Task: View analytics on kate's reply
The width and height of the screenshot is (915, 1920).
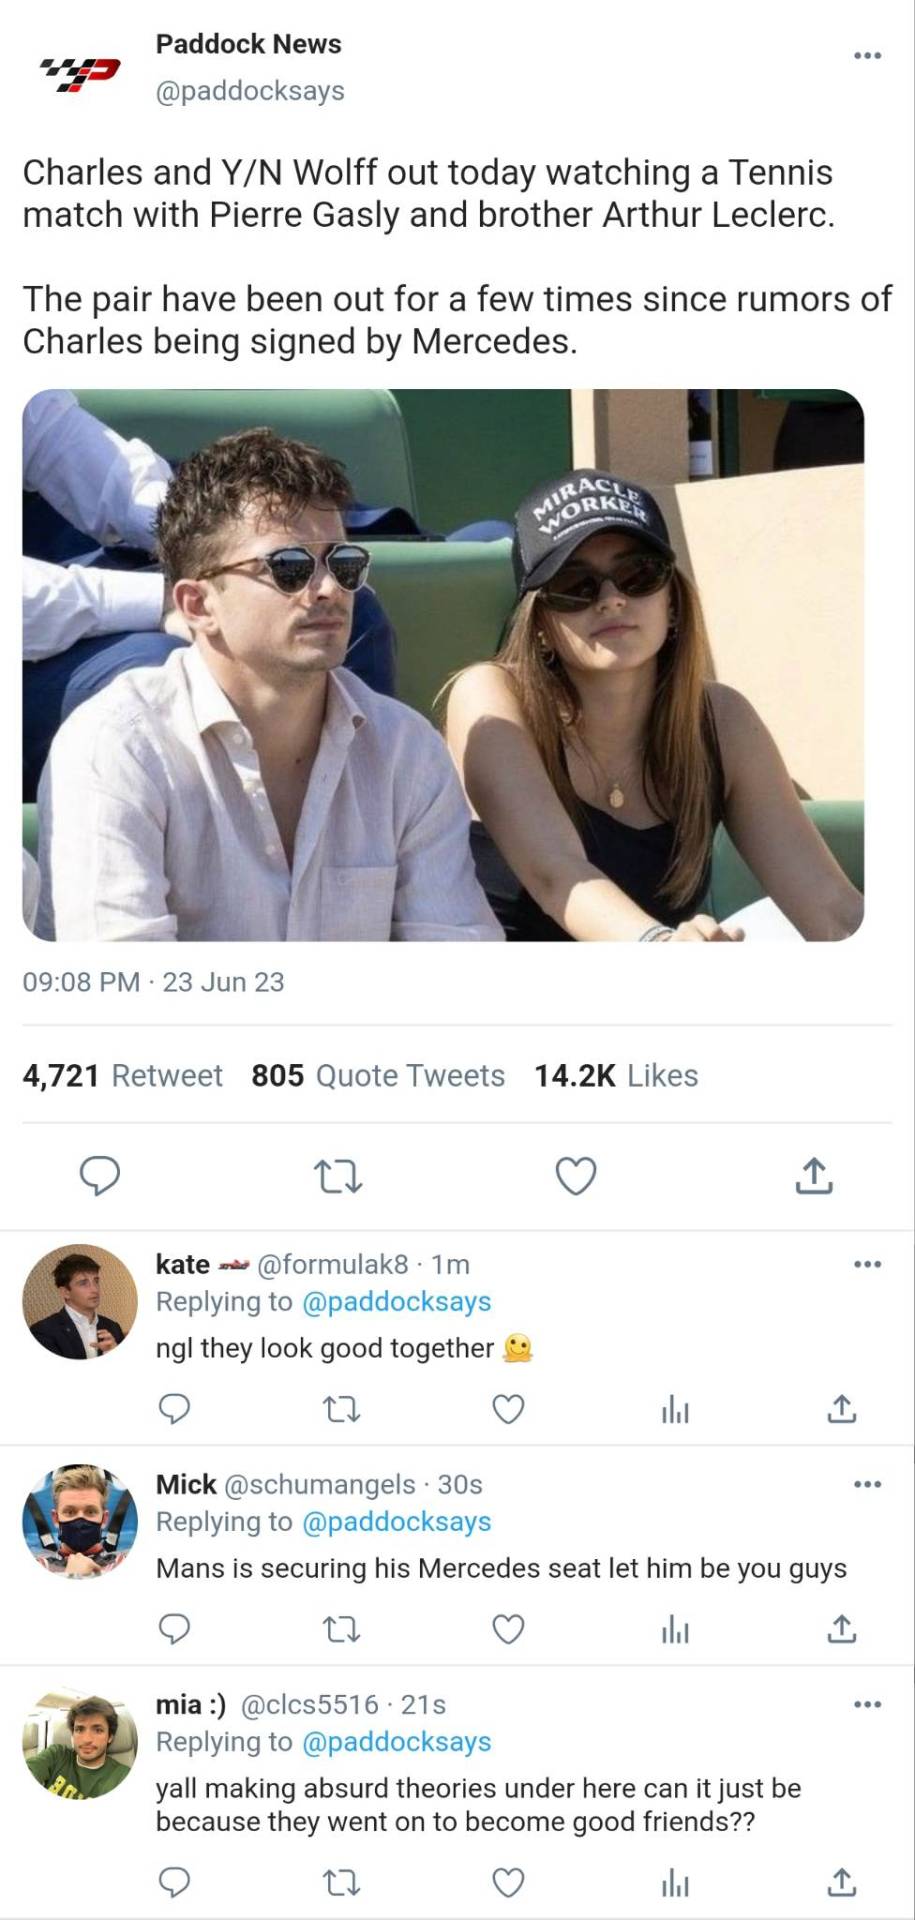Action: [x=675, y=1410]
